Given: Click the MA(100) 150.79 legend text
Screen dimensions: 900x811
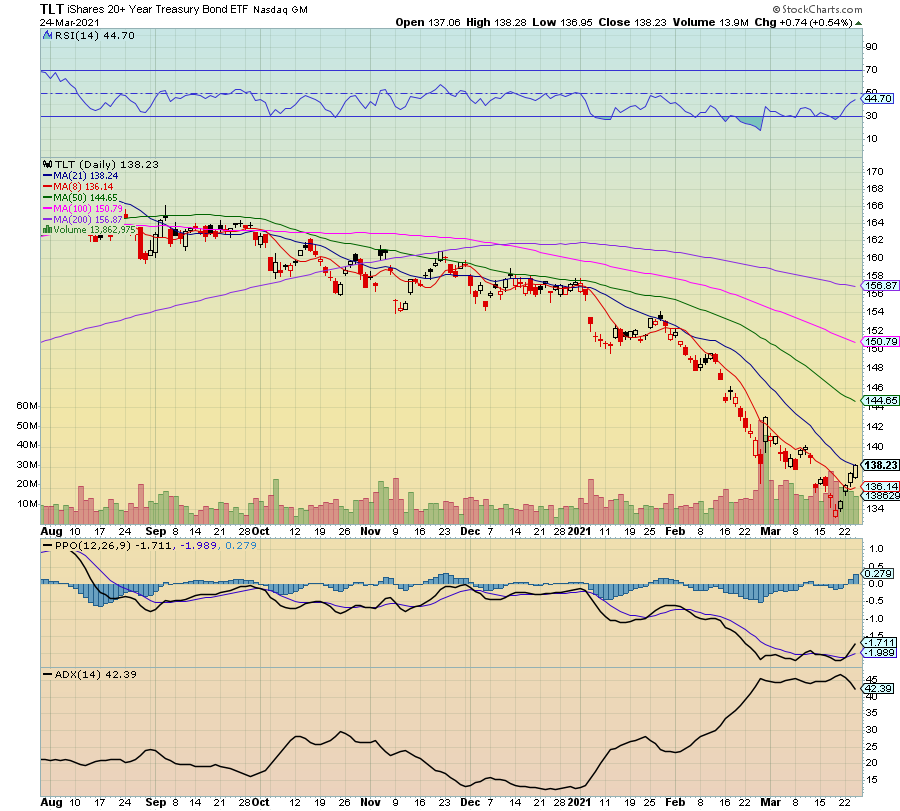Looking at the screenshot, I should [88, 209].
